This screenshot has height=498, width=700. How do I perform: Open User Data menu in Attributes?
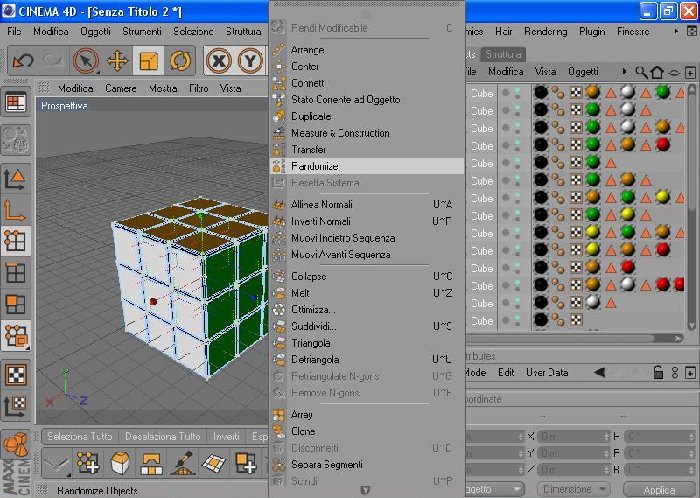pos(547,372)
